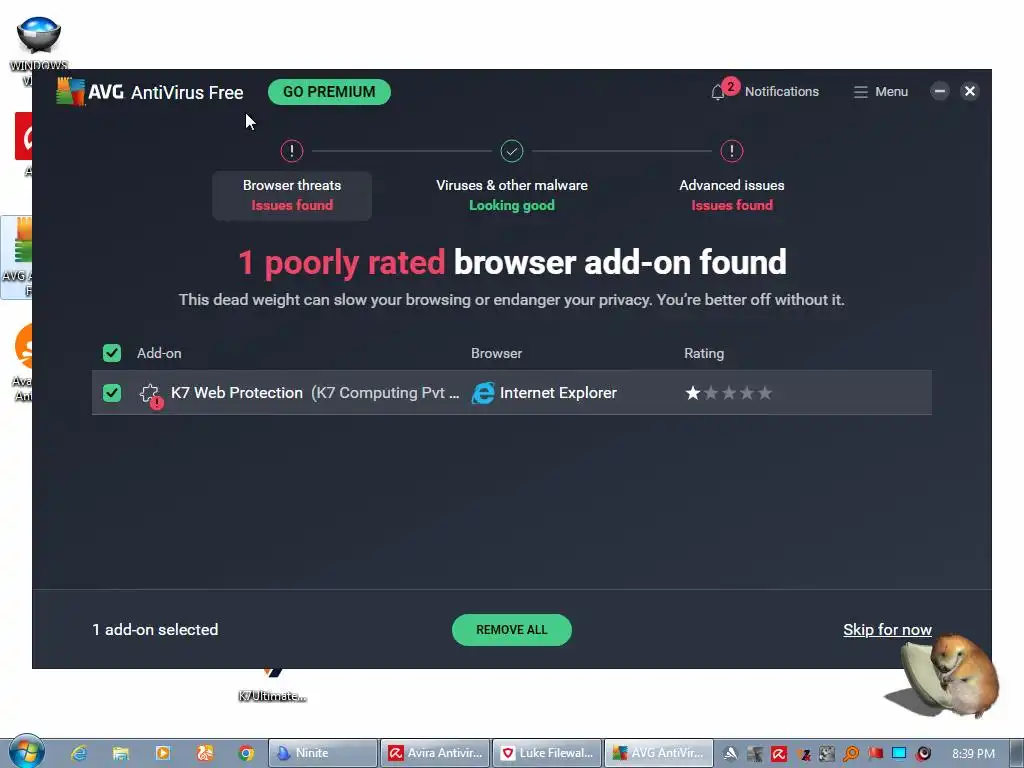Switch to the Luke Filewalker taskbar window
This screenshot has height=768, width=1024.
(x=547, y=753)
